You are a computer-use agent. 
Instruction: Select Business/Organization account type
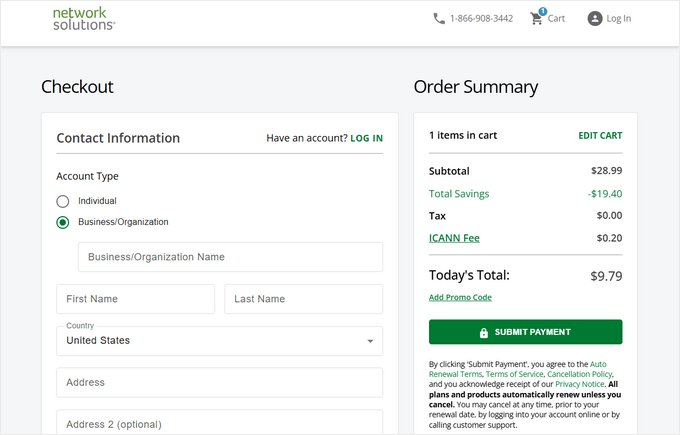click(x=63, y=222)
